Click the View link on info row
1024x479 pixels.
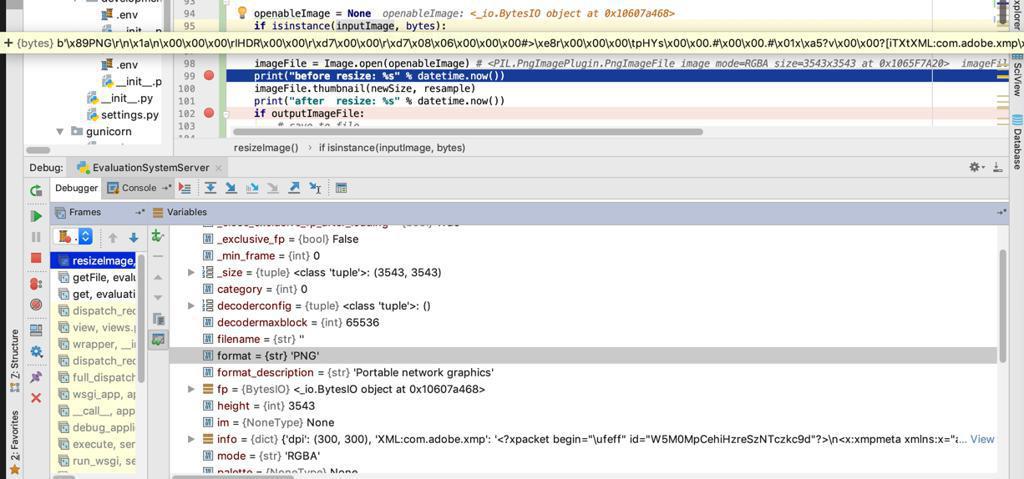982,439
